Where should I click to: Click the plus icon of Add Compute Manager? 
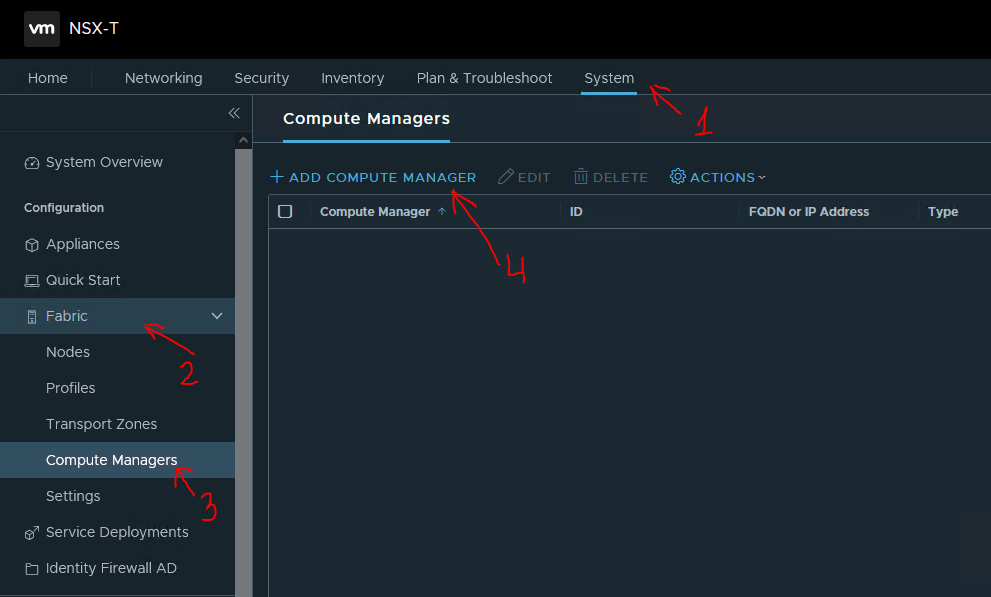(277, 177)
